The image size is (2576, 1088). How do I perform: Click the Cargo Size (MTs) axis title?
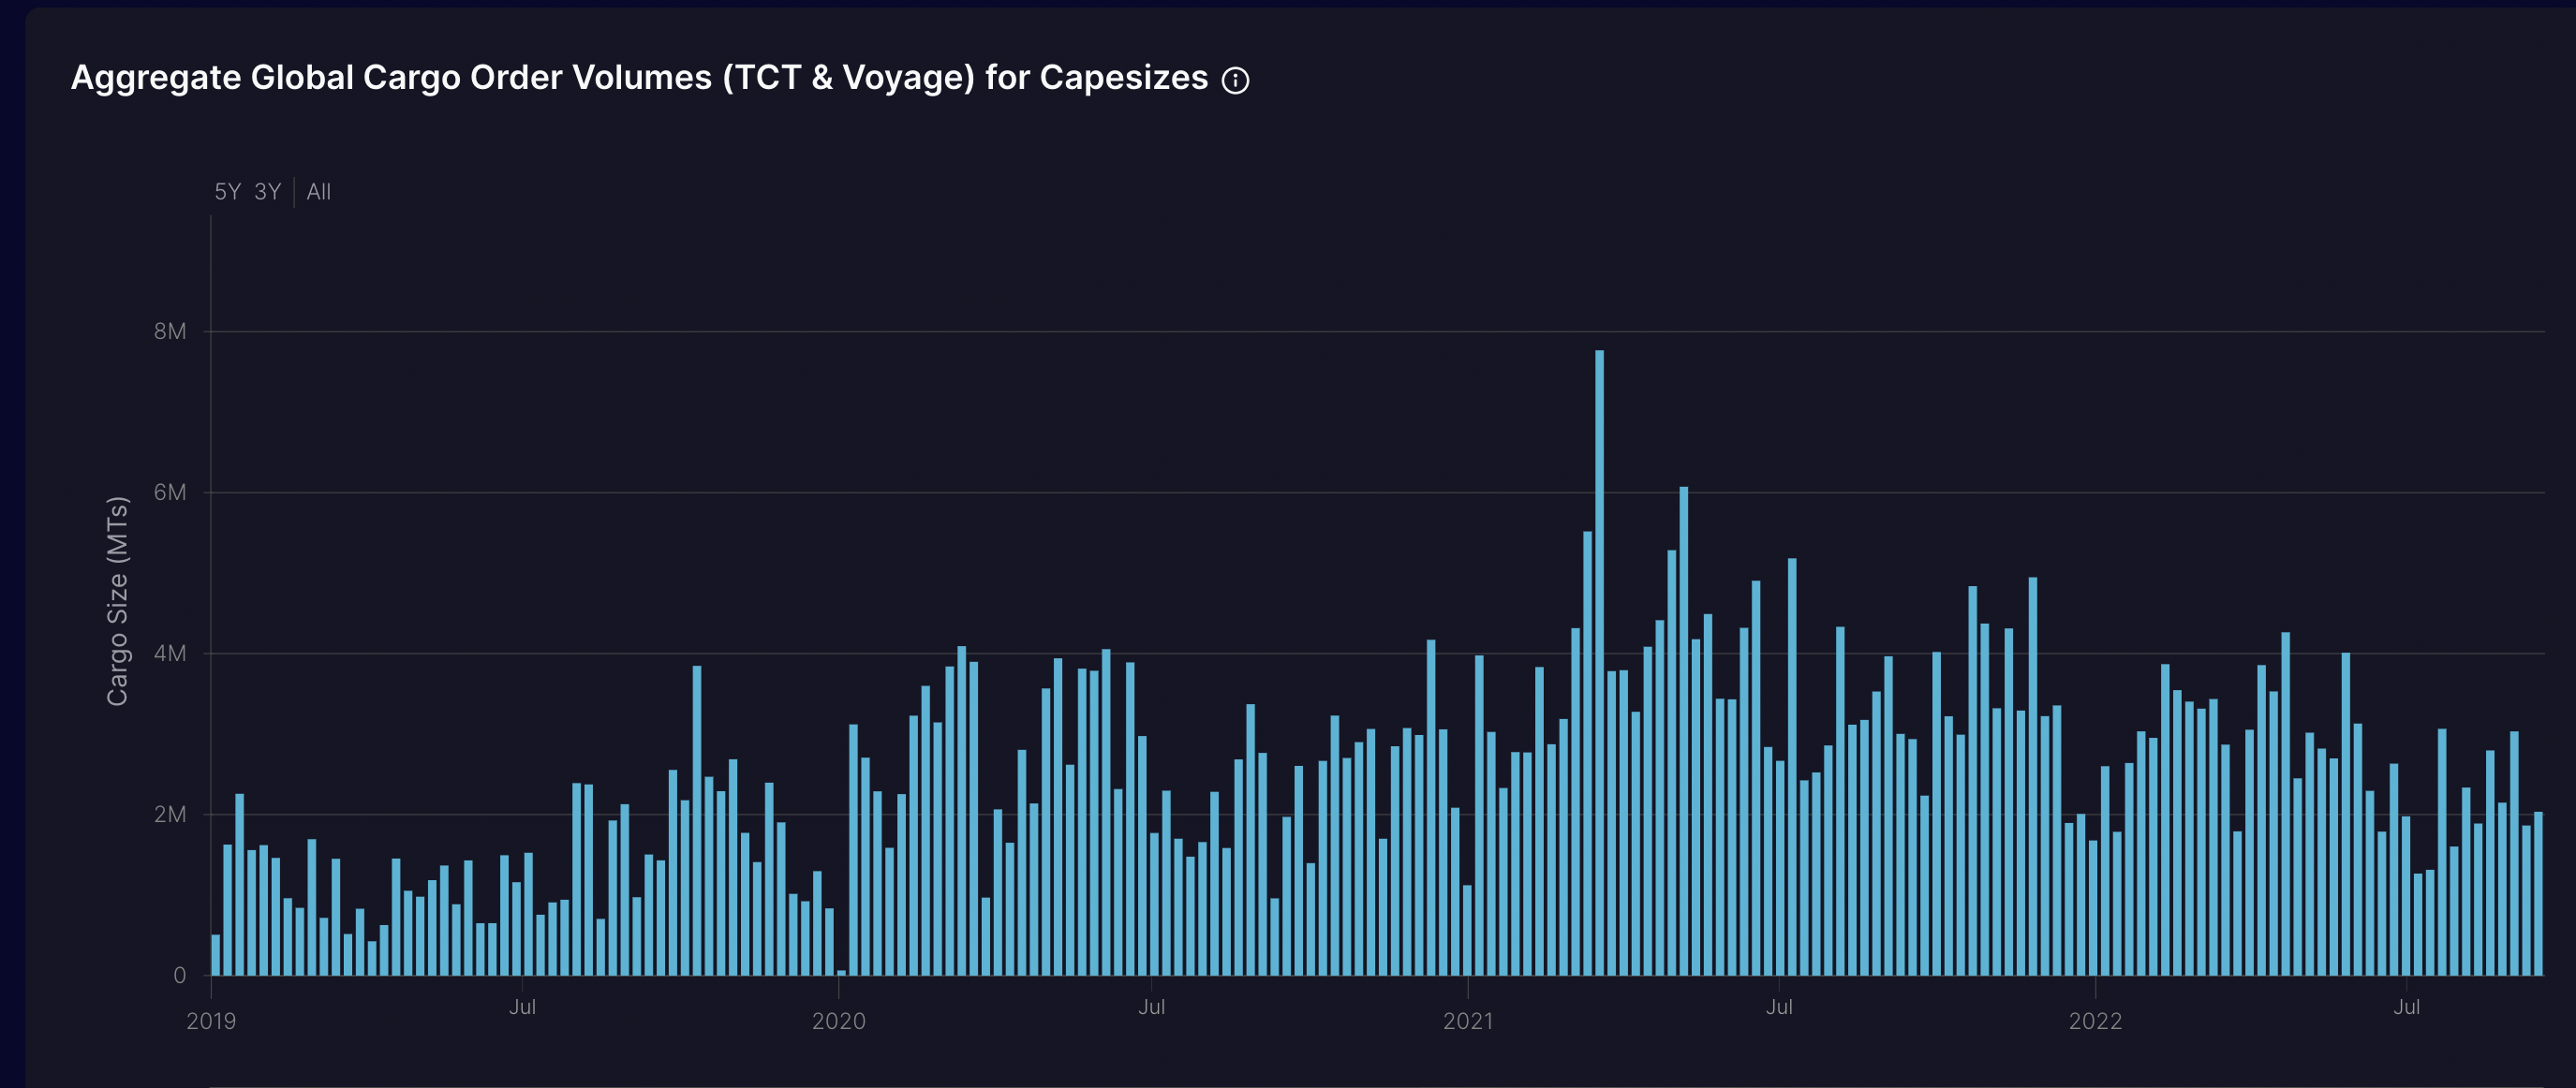click(117, 601)
